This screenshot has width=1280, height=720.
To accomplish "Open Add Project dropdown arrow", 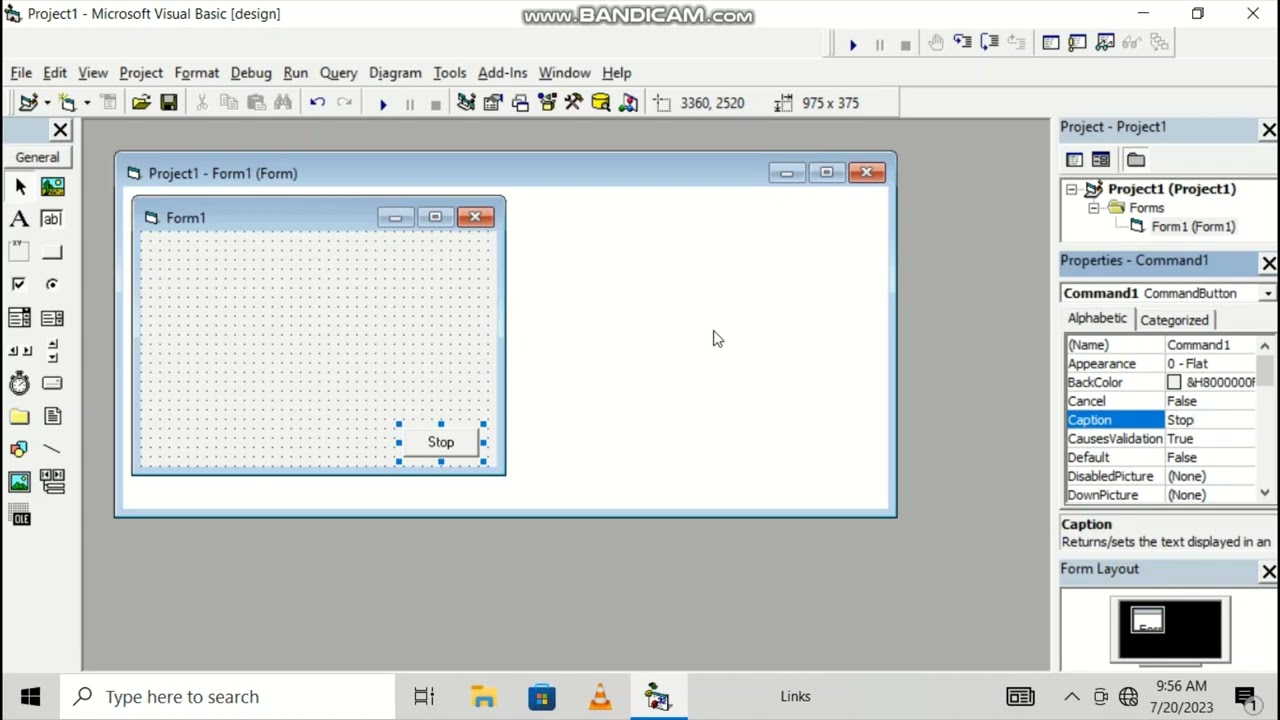I will click(47, 103).
